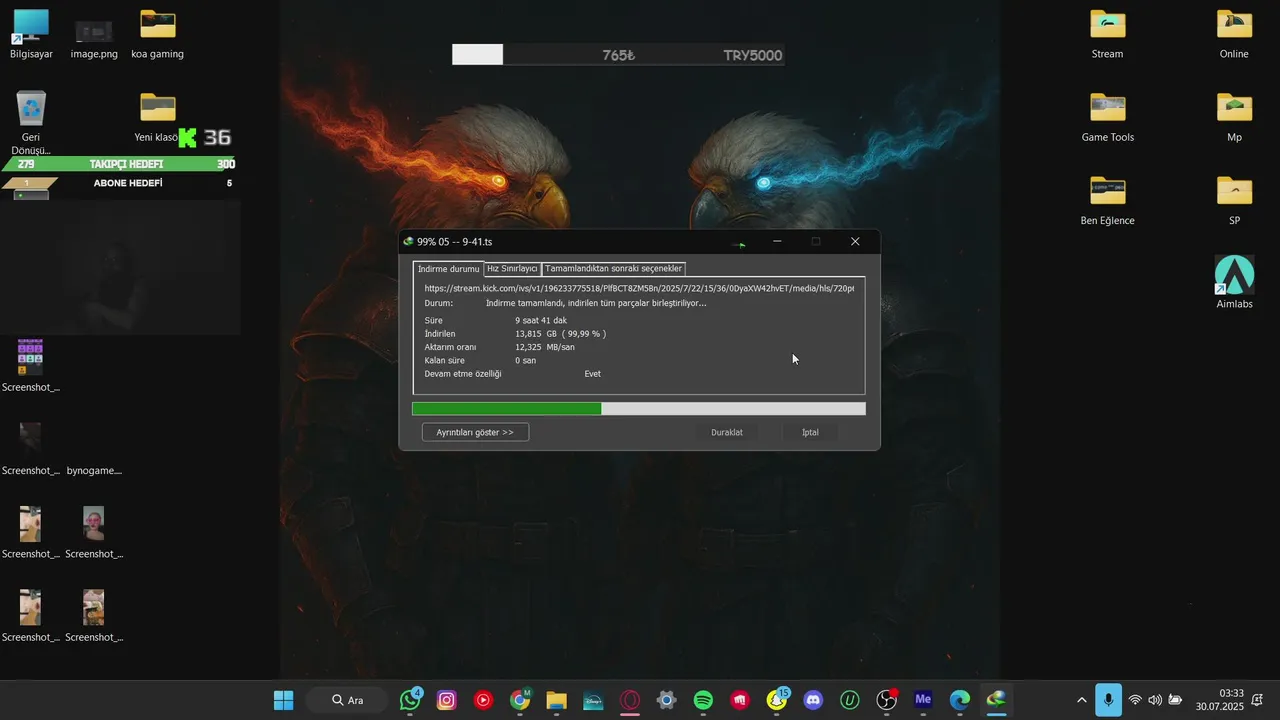Open the Tamamlandıktan sonraki seçenekler tab
The height and width of the screenshot is (720, 1280).
pos(613,269)
